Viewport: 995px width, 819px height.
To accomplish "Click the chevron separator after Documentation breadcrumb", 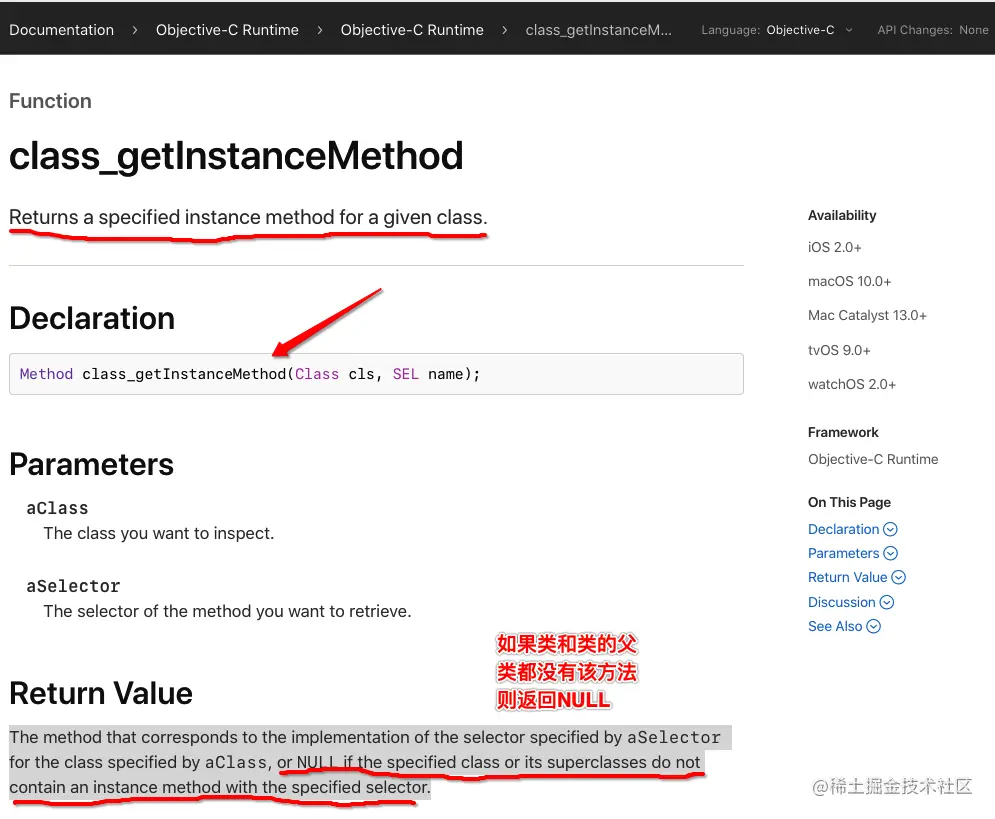I will tap(135, 30).
